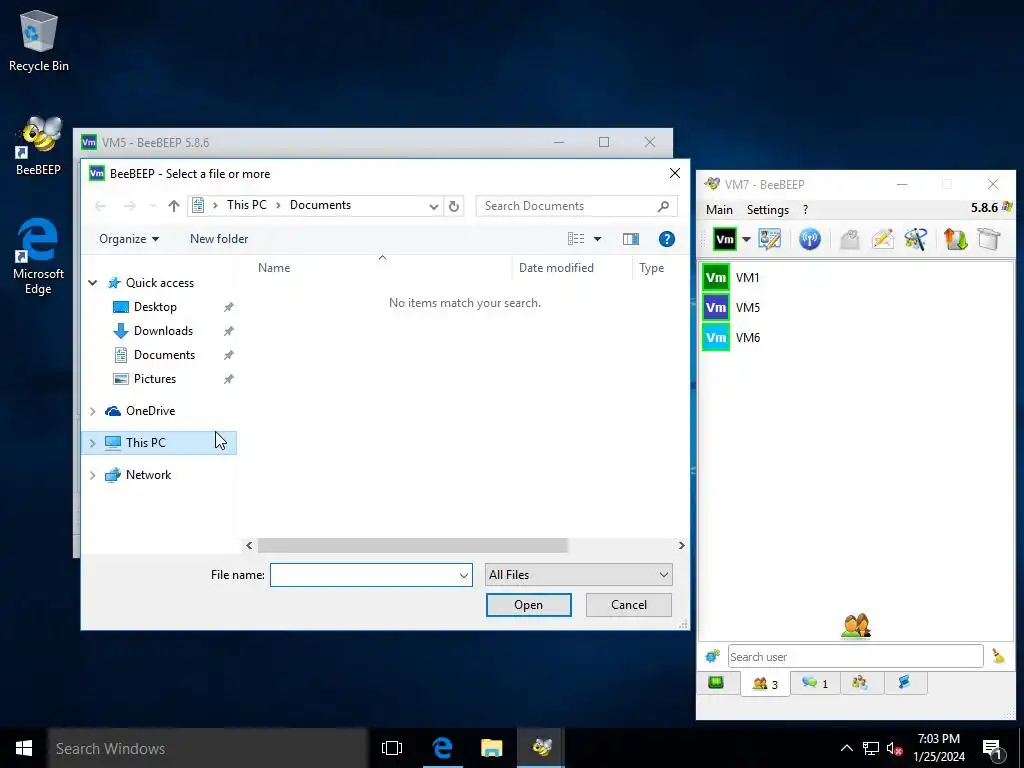
Task: Select Downloads under Quick access
Action: point(163,331)
